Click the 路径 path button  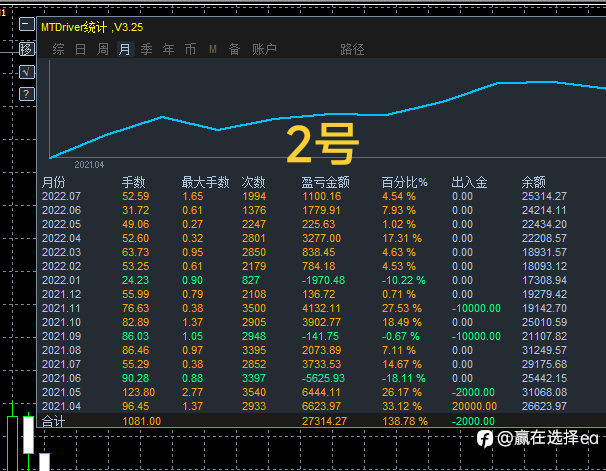coord(352,49)
